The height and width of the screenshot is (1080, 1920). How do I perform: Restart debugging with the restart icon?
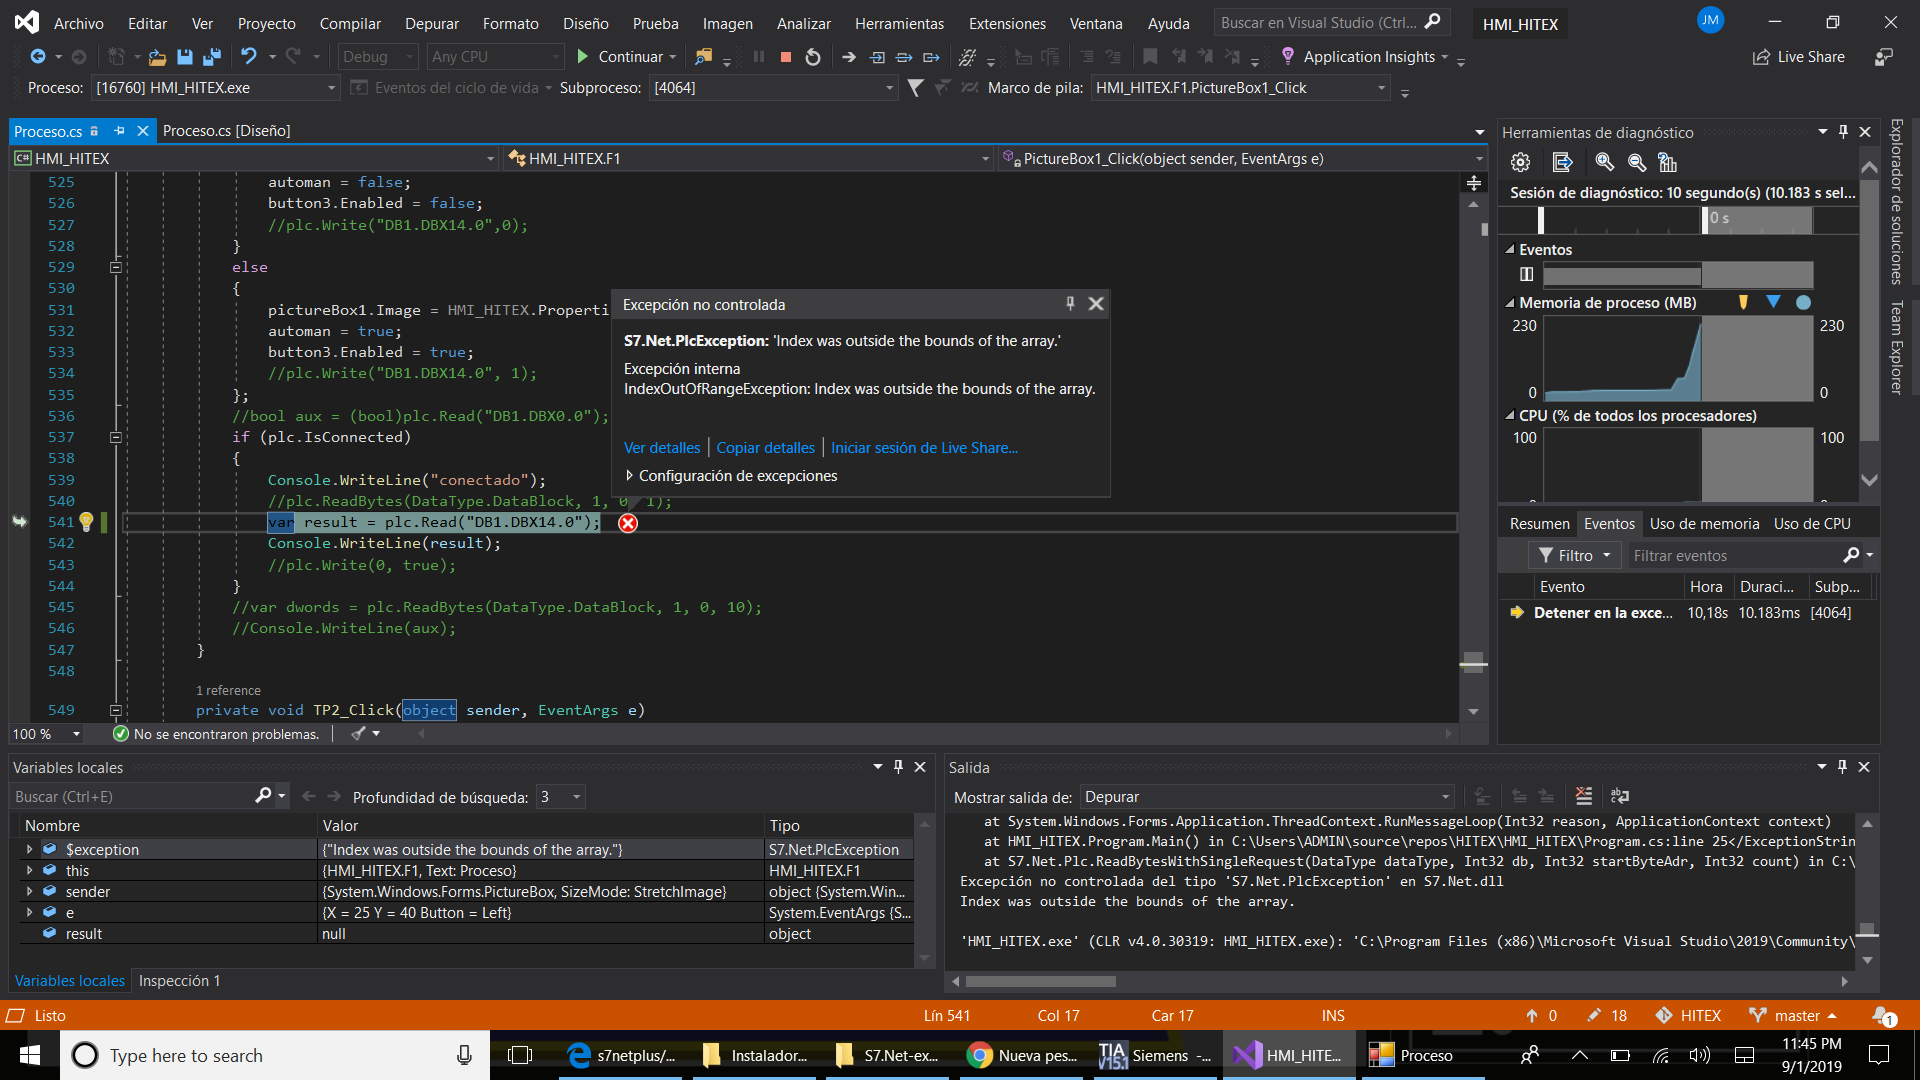[x=813, y=57]
